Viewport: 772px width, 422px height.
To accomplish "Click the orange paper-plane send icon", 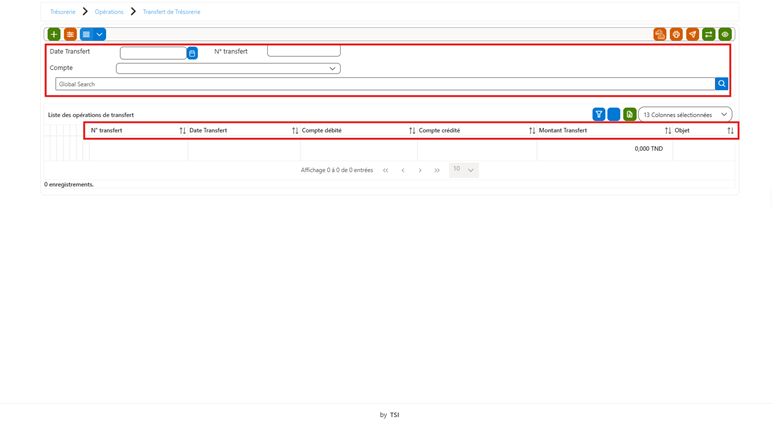I will pyautogui.click(x=692, y=34).
